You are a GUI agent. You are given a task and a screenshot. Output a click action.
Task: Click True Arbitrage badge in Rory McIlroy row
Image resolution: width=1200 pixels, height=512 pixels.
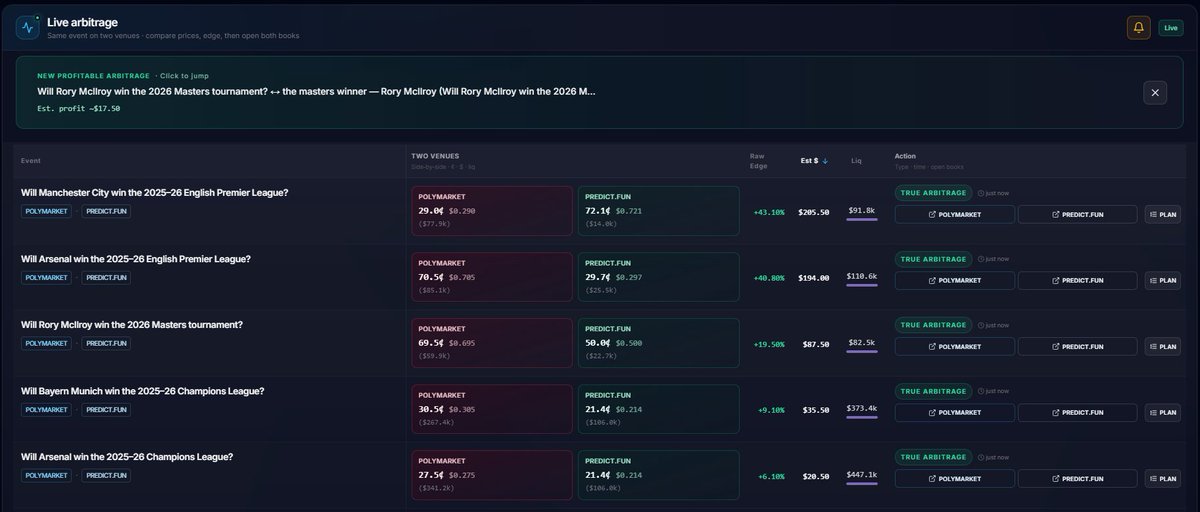(x=934, y=325)
